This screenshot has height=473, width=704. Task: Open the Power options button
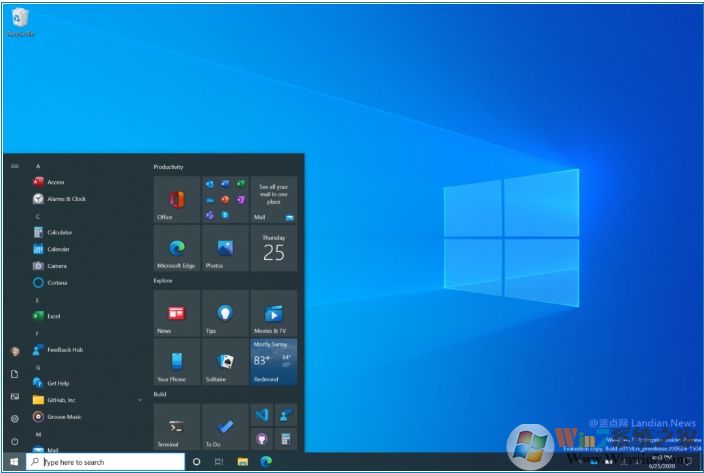coord(15,441)
